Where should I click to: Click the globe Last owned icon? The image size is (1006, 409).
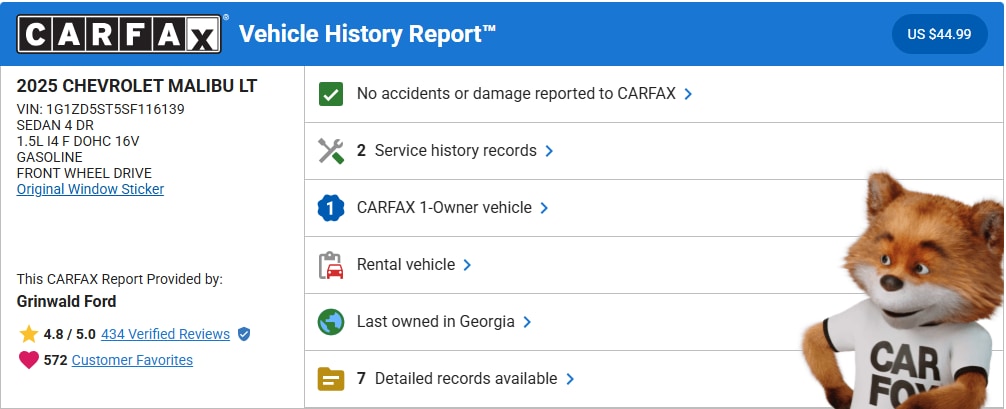click(x=330, y=322)
